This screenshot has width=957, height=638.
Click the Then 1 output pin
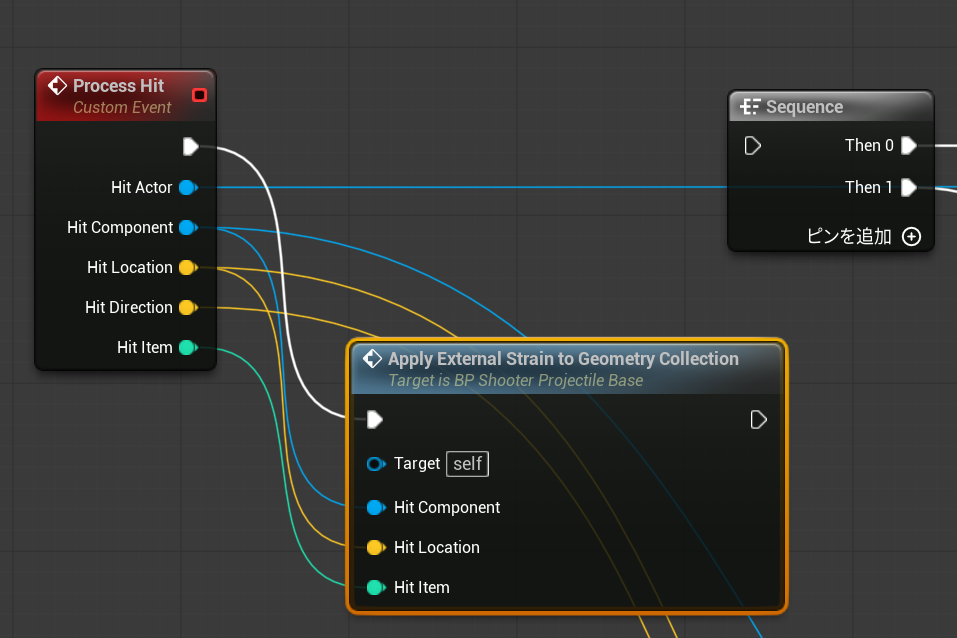908,187
